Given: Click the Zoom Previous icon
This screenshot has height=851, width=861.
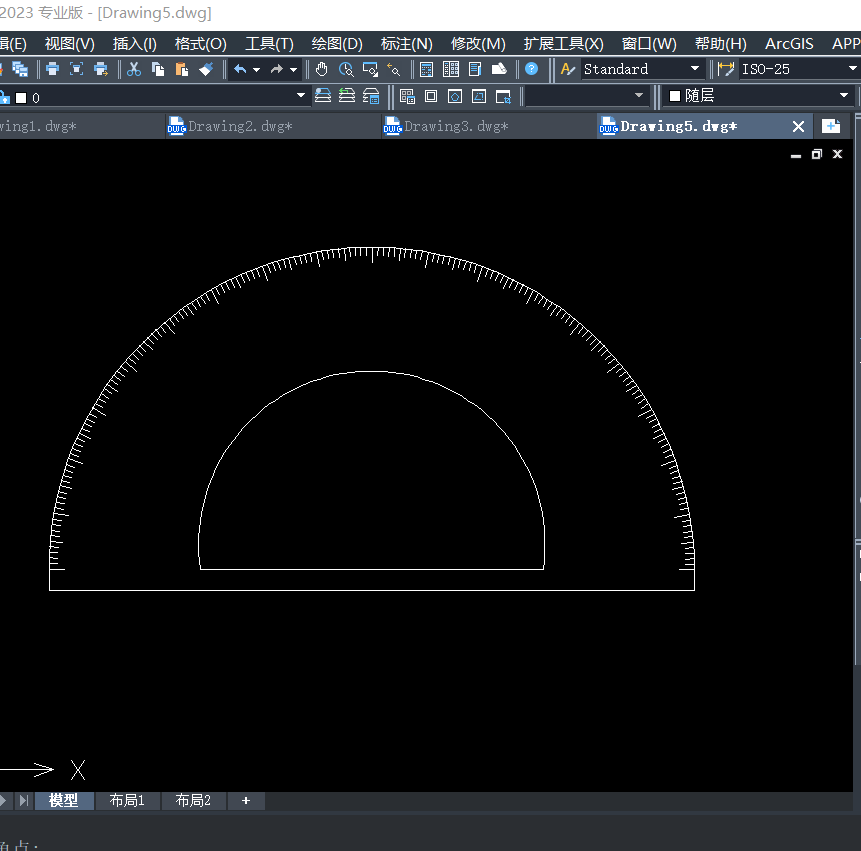Looking at the screenshot, I should pos(394,69).
